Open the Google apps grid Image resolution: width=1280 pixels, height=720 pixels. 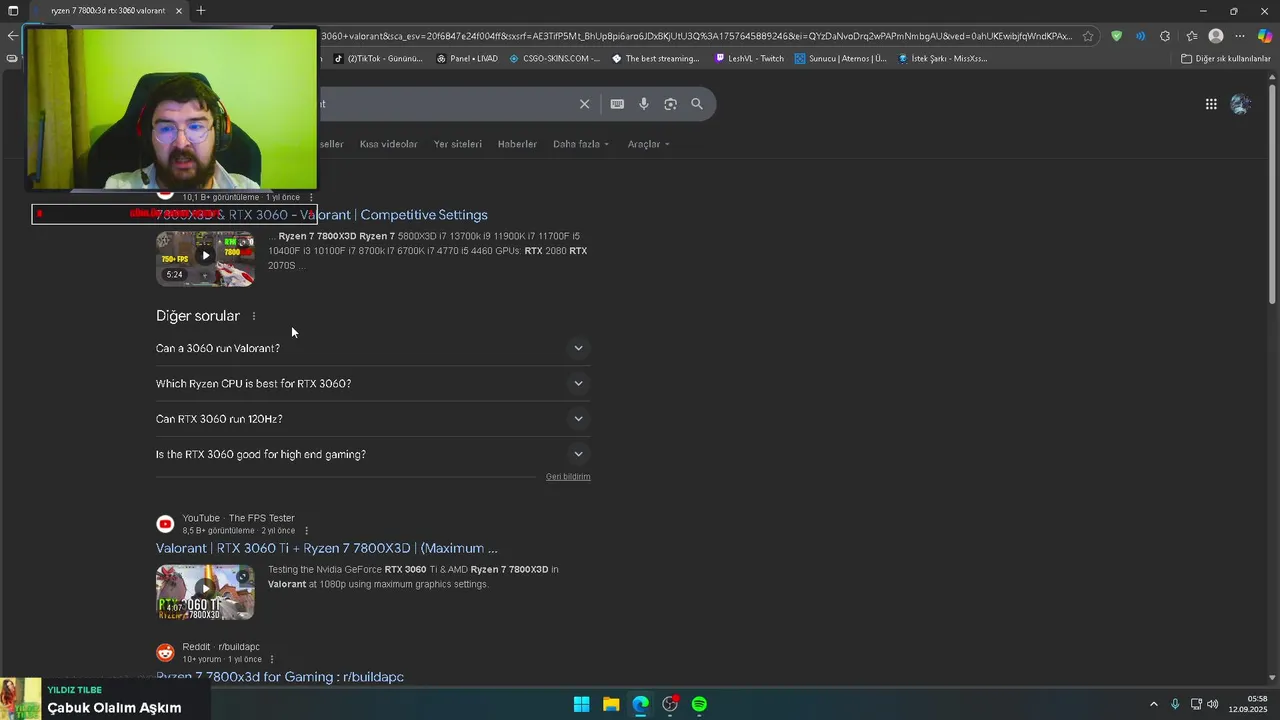pos(1211,104)
